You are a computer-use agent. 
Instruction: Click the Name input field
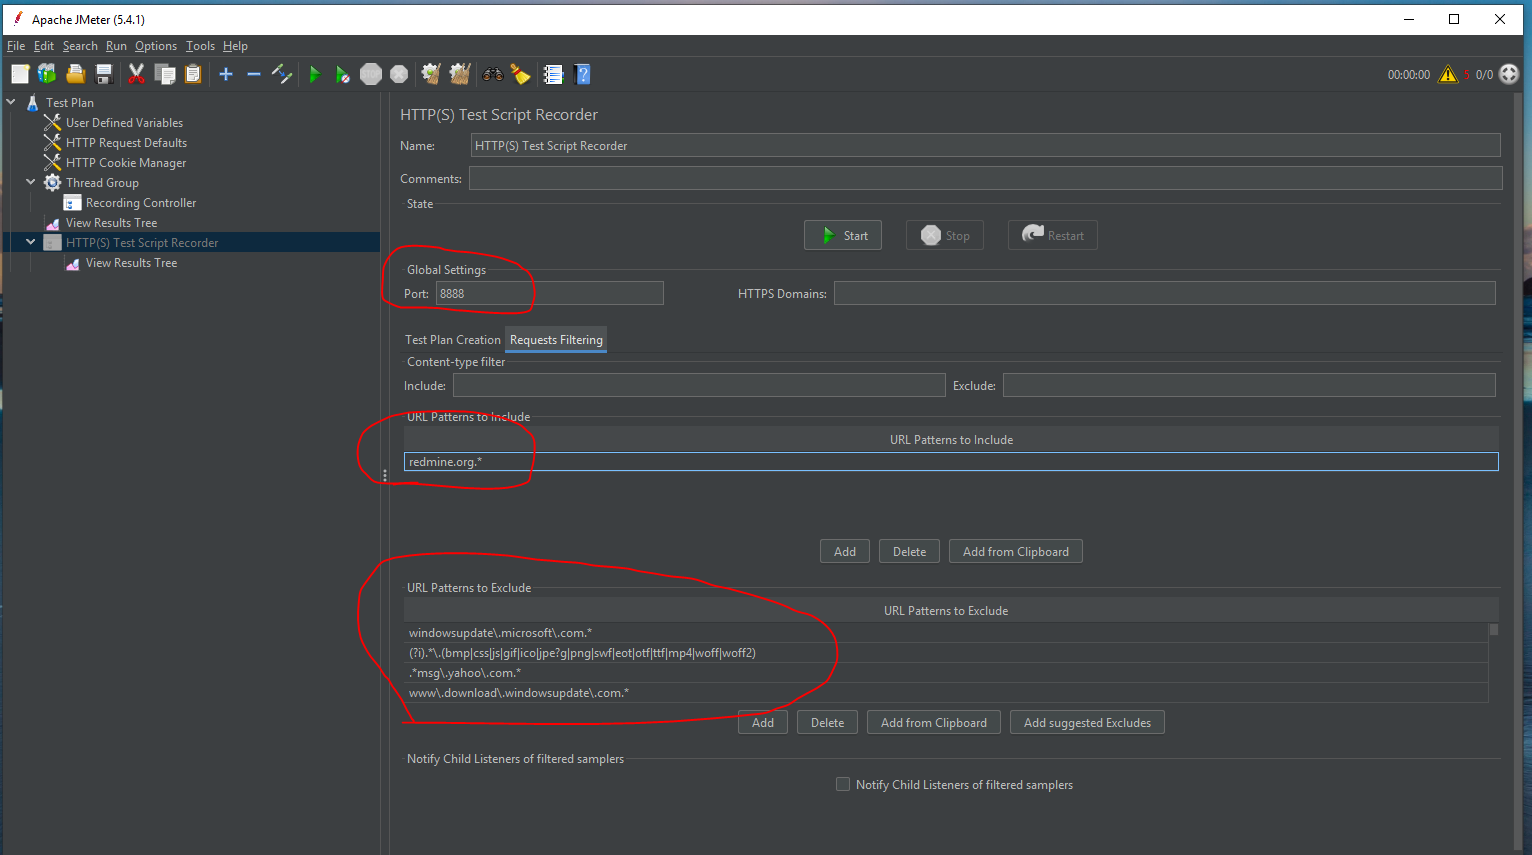click(985, 145)
